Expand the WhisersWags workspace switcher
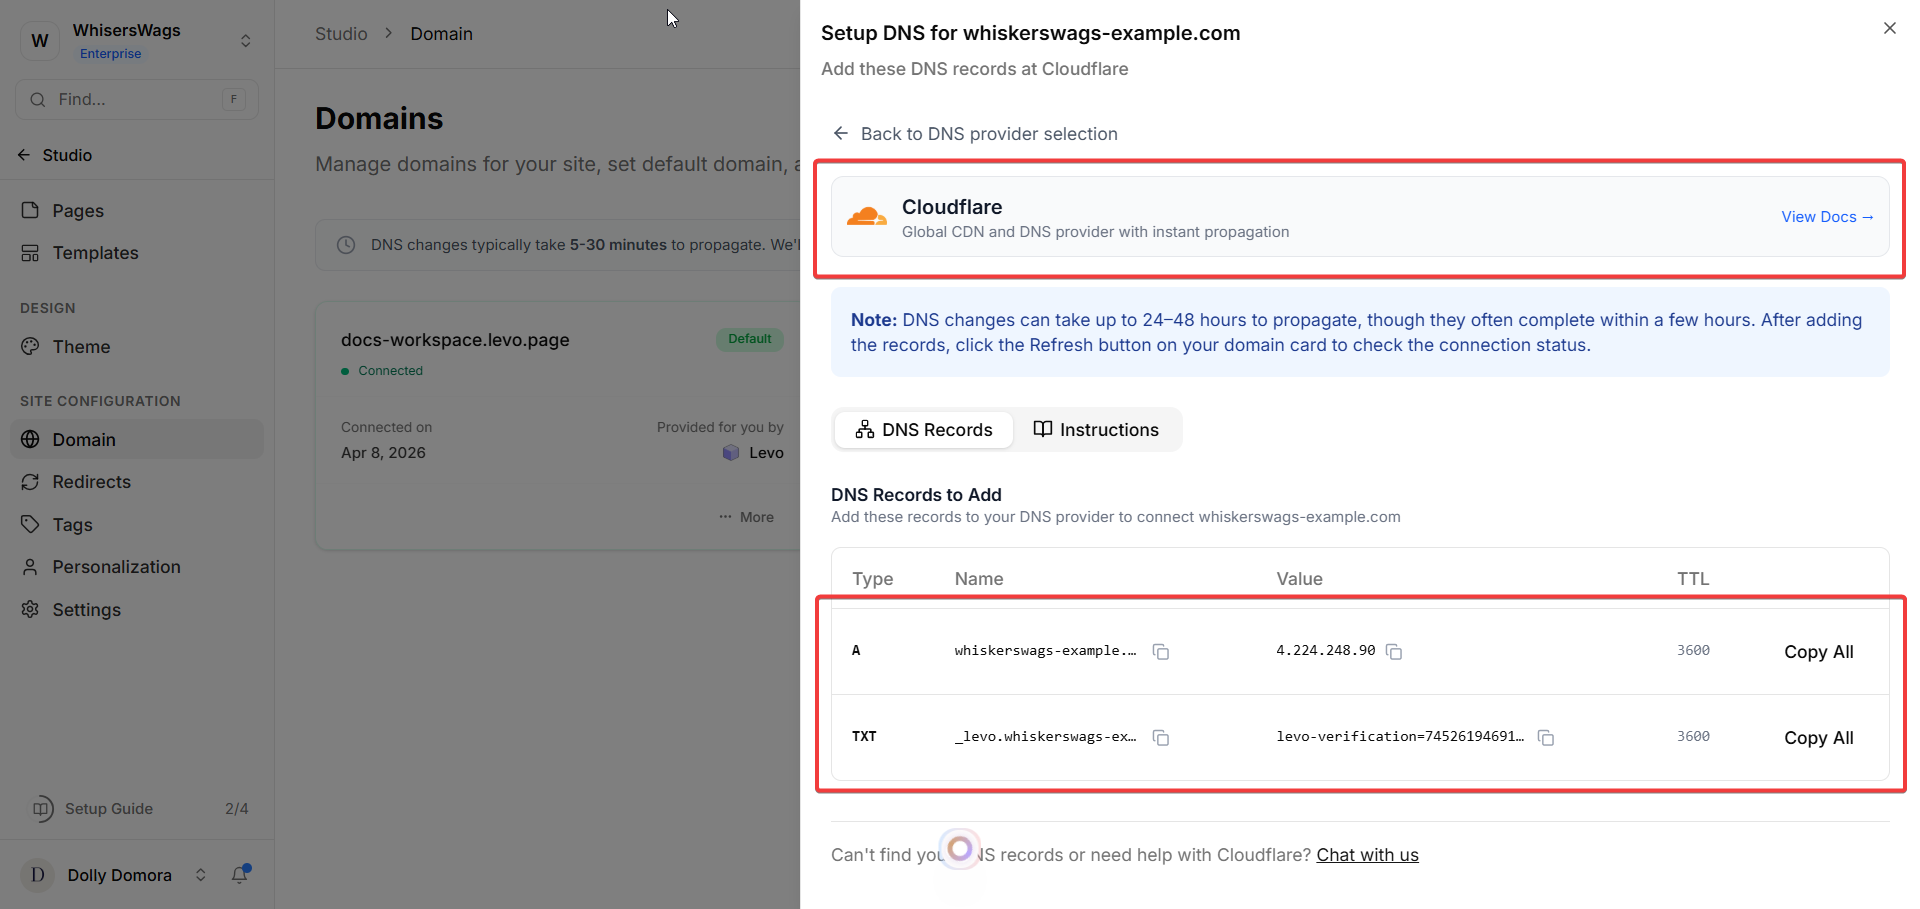Image resolution: width=1920 pixels, height=909 pixels. [x=245, y=41]
